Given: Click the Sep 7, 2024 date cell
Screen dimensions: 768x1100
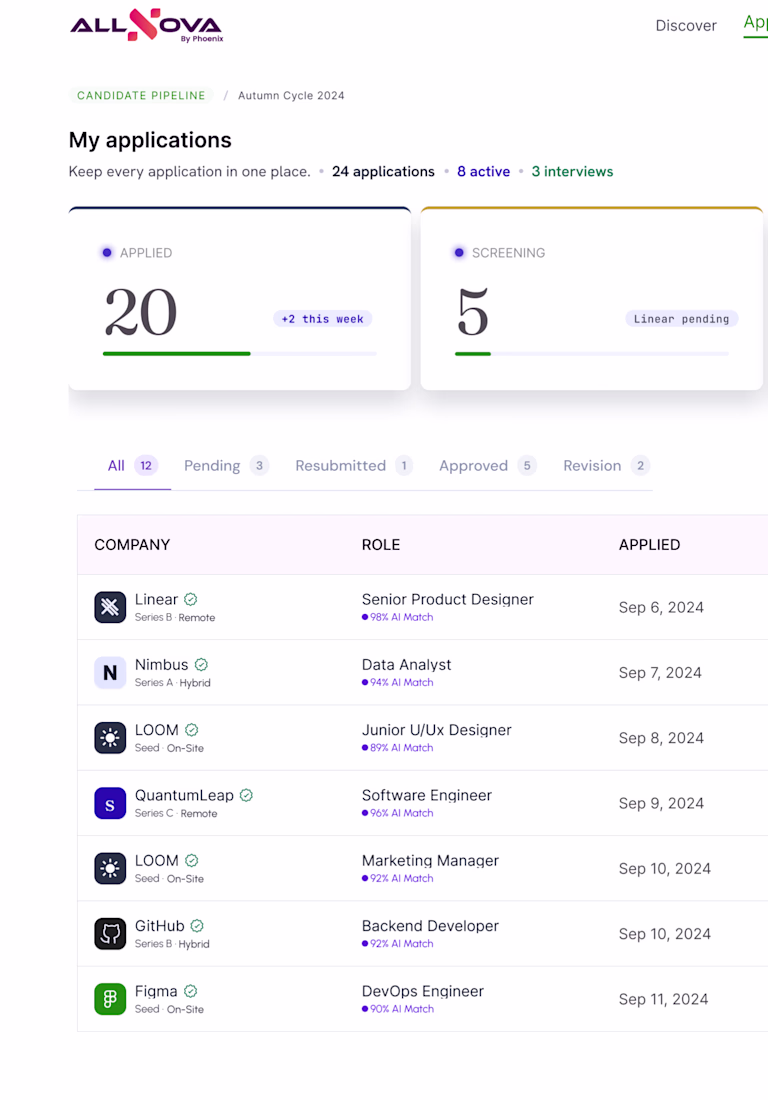Looking at the screenshot, I should coord(660,673).
